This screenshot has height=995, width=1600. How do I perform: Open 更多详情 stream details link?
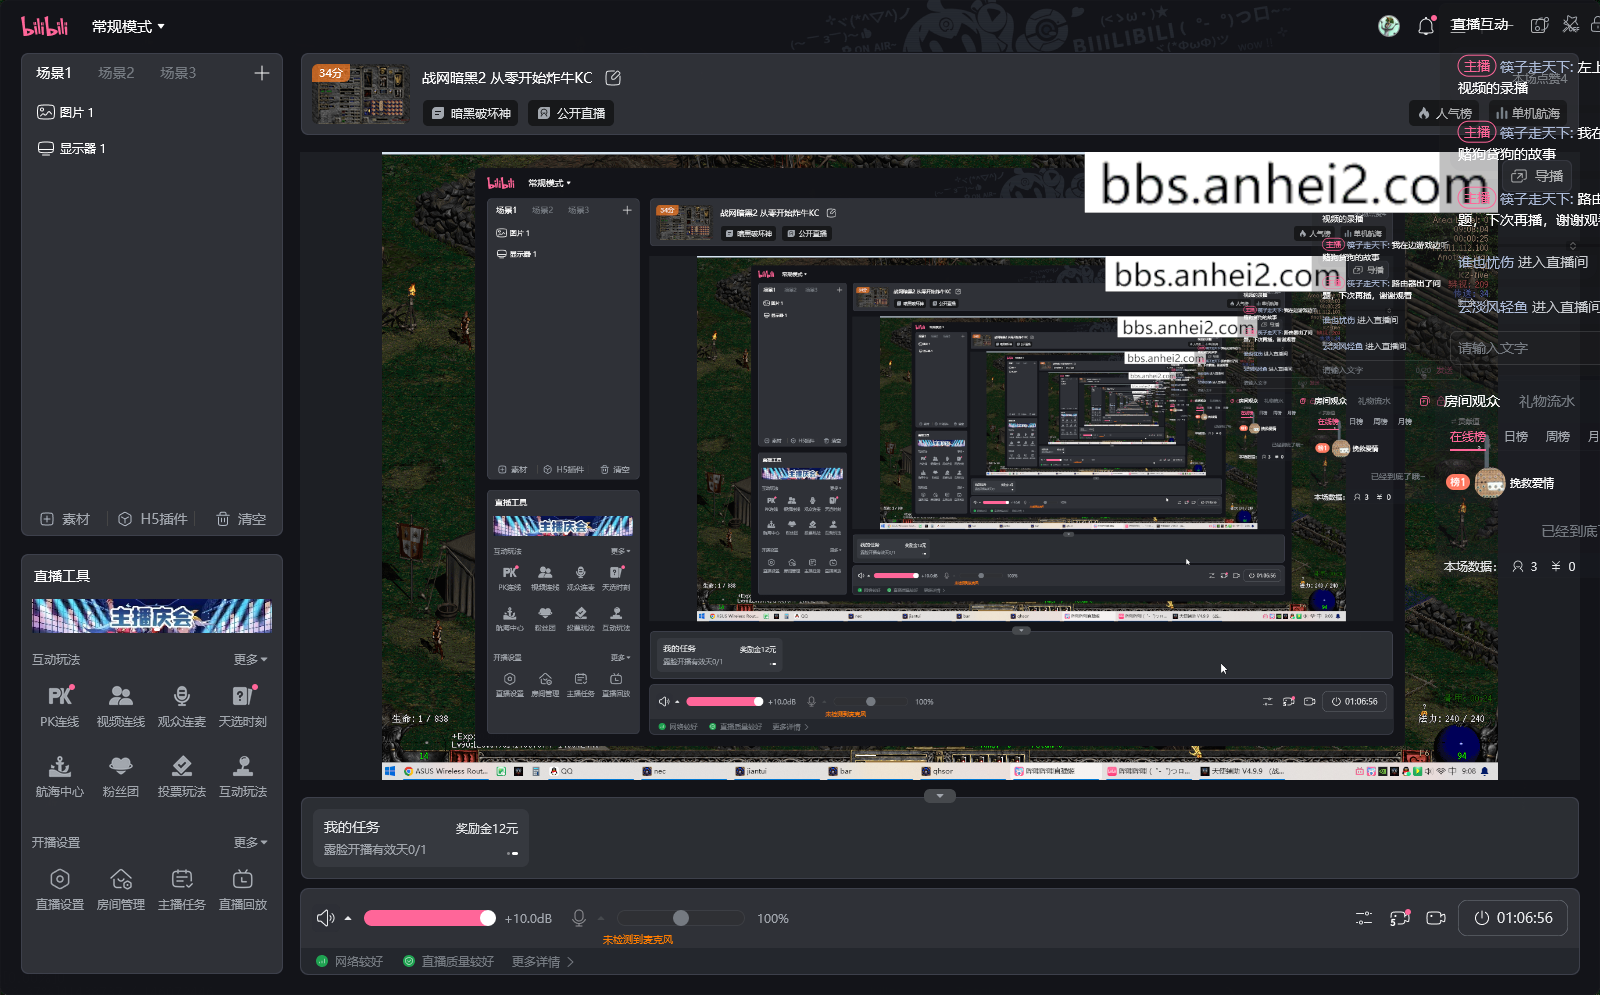[x=543, y=962]
